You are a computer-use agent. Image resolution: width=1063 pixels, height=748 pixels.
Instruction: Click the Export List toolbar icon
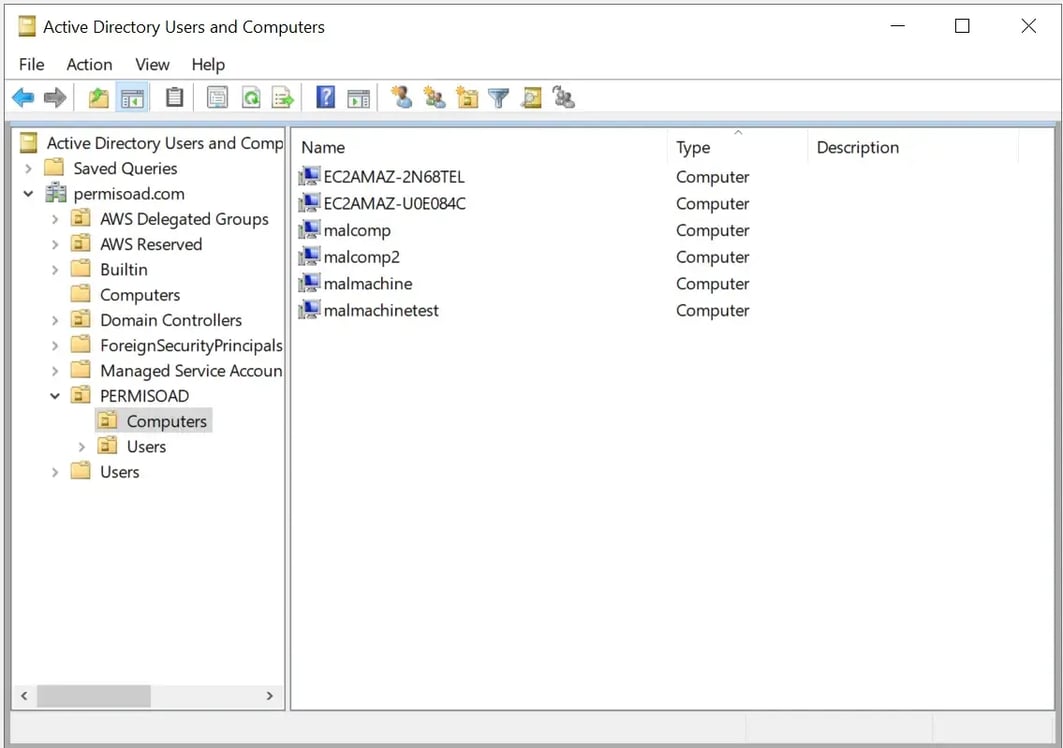click(x=283, y=98)
